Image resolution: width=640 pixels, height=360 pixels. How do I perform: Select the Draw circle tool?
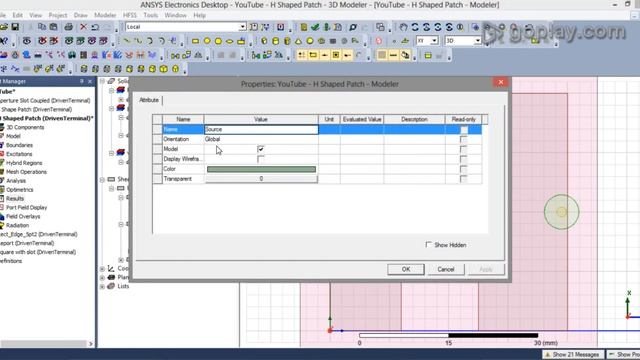click(207, 41)
